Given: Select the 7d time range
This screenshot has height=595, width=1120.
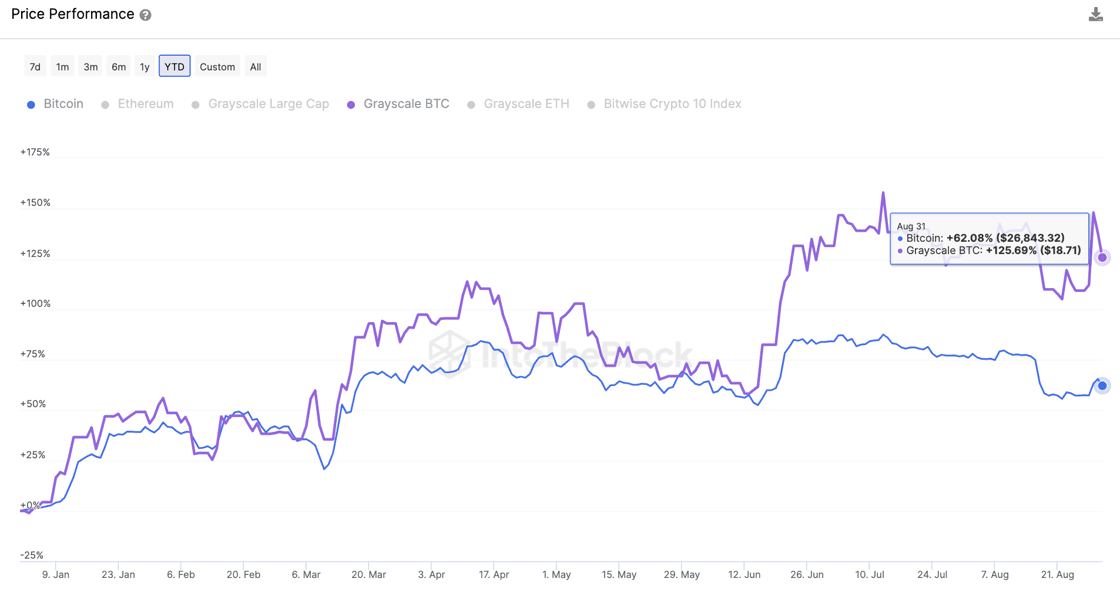Looking at the screenshot, I should pos(35,66).
